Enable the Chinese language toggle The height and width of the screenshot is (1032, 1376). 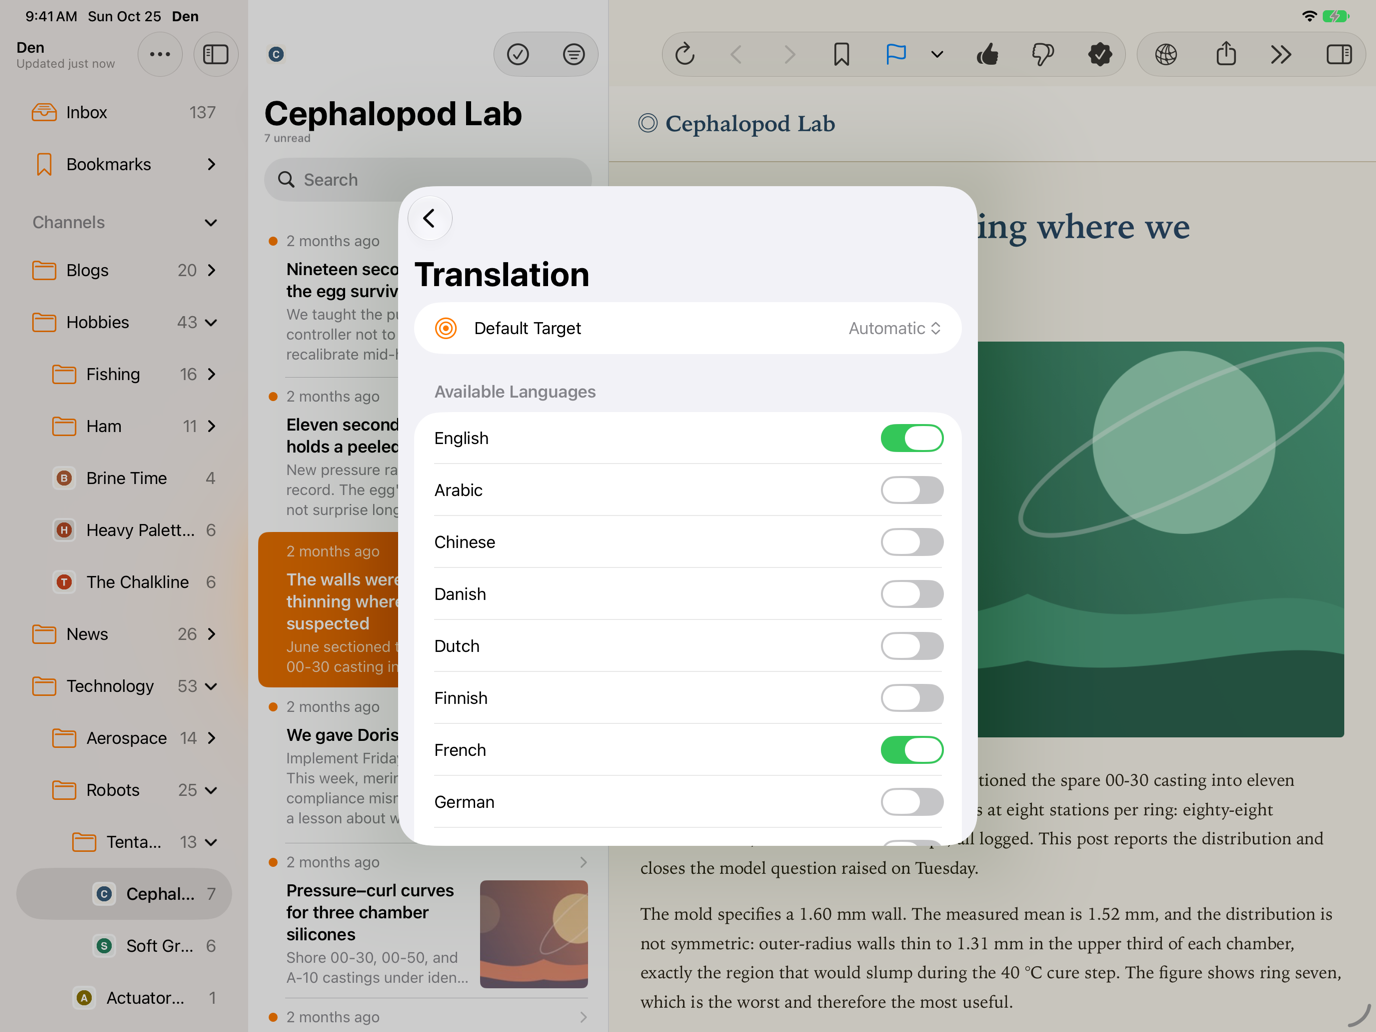click(x=912, y=542)
